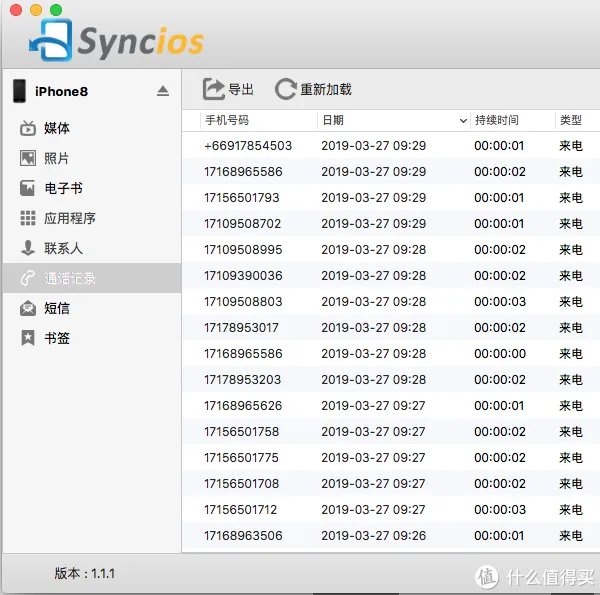Click duration 00:00:03 in the 17109508803 row
The height and width of the screenshot is (595, 600).
click(x=500, y=302)
